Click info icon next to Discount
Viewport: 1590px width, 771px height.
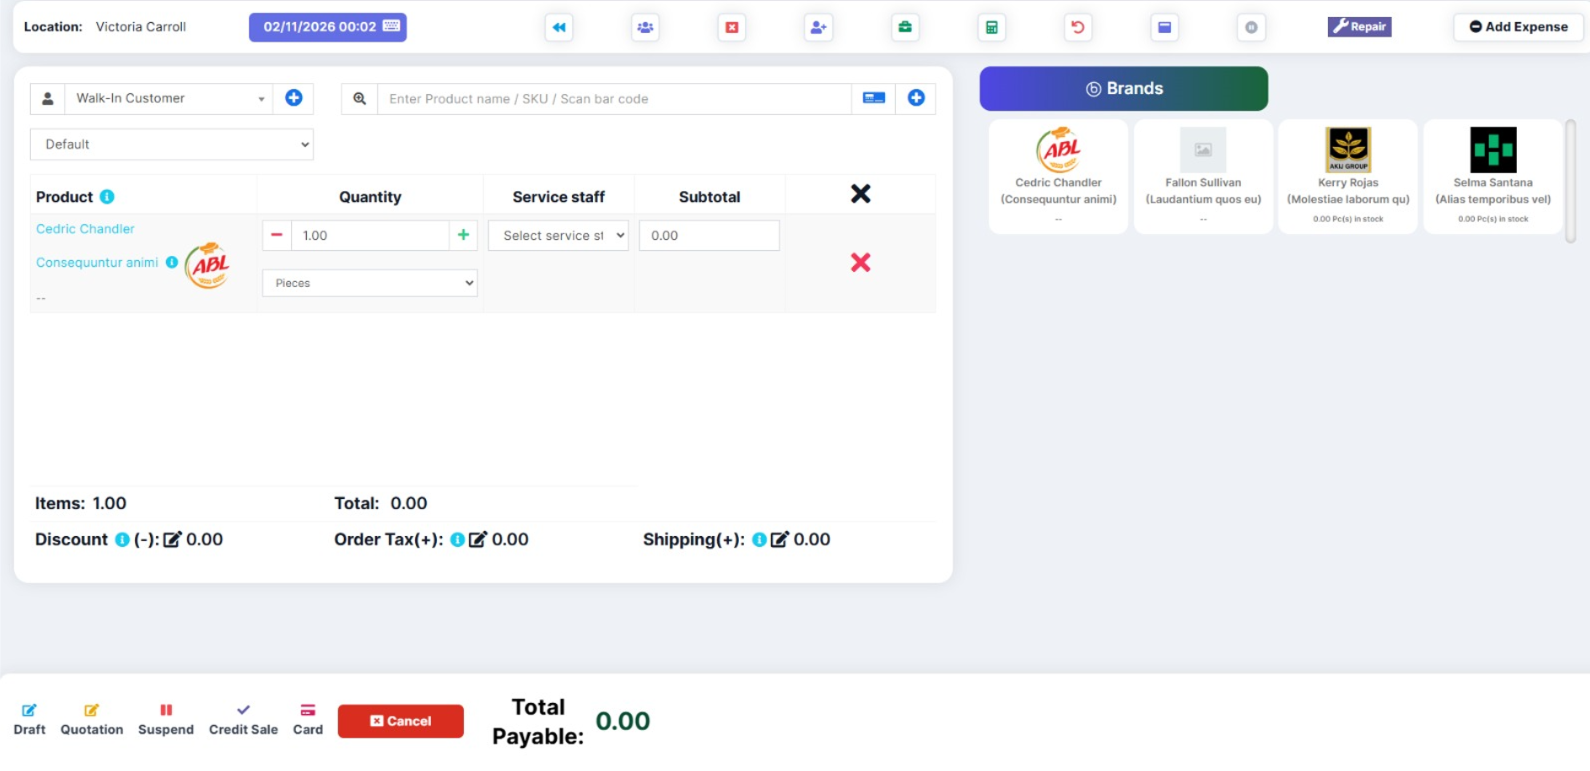(122, 540)
